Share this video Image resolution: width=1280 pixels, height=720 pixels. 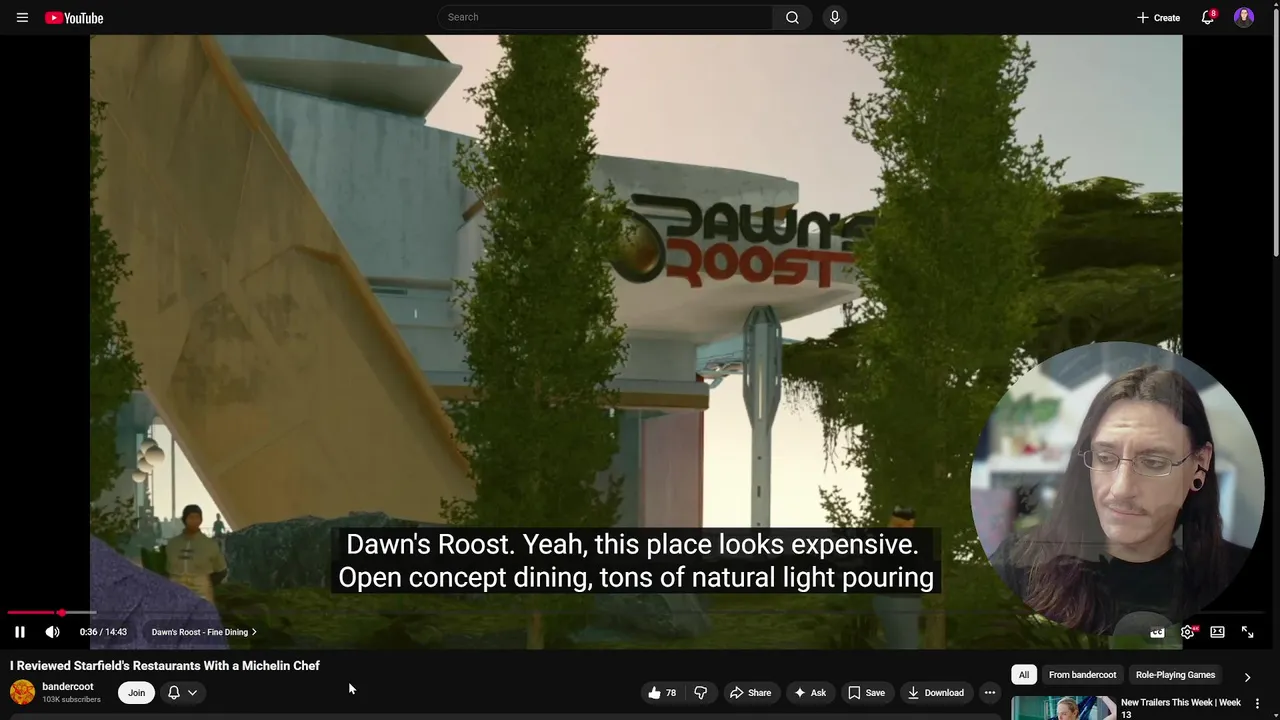point(750,692)
